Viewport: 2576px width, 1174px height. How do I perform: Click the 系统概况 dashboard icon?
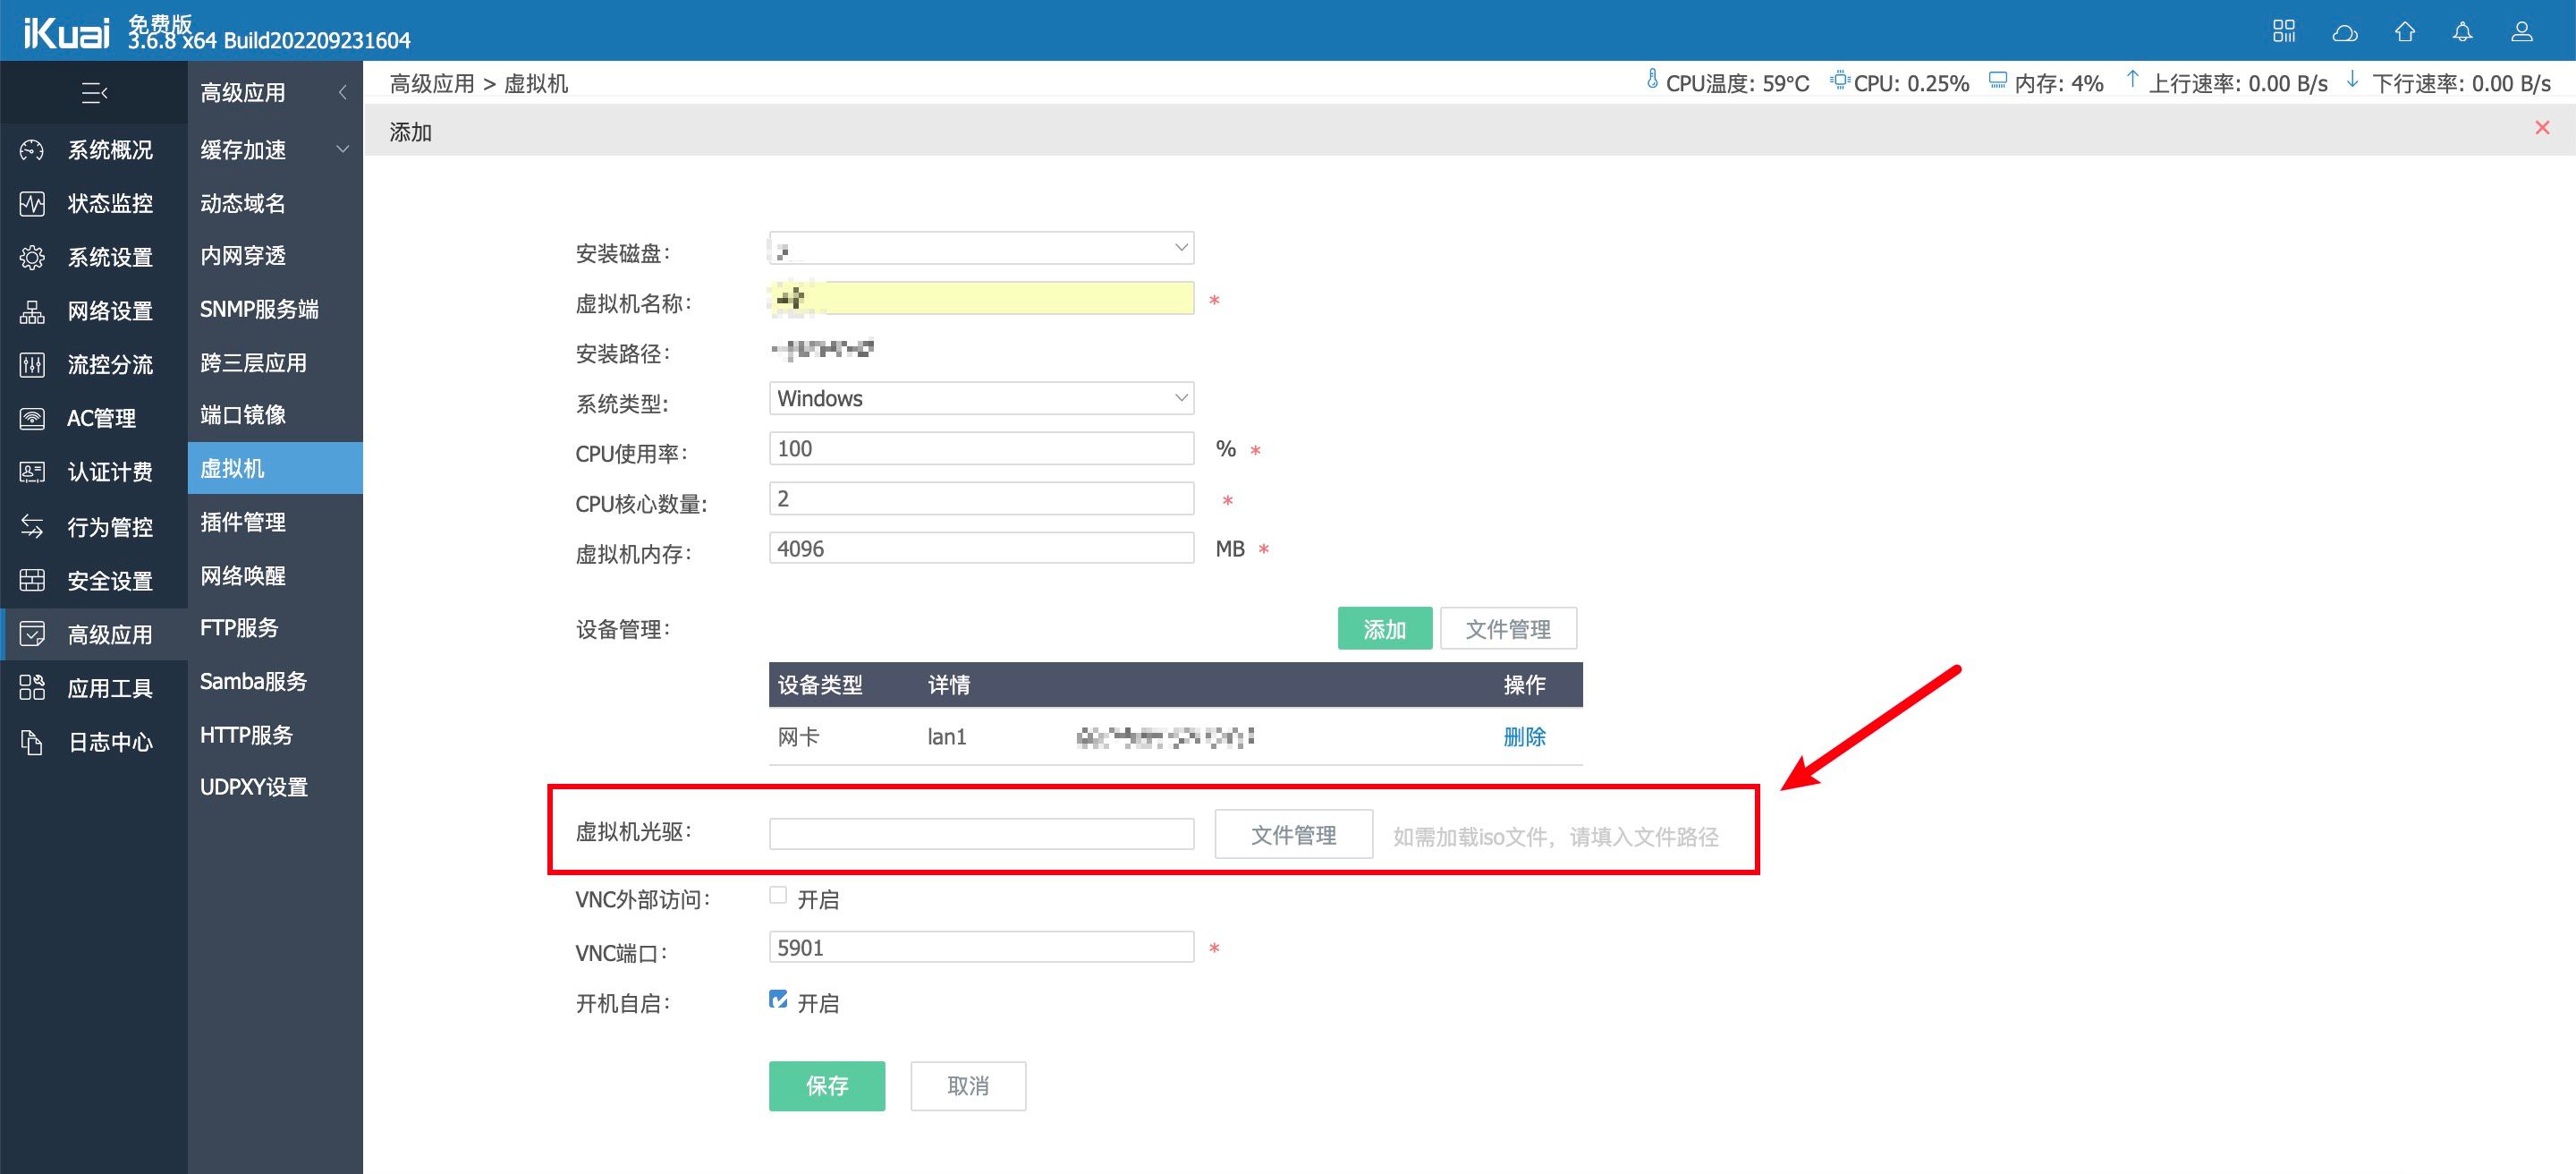32,150
